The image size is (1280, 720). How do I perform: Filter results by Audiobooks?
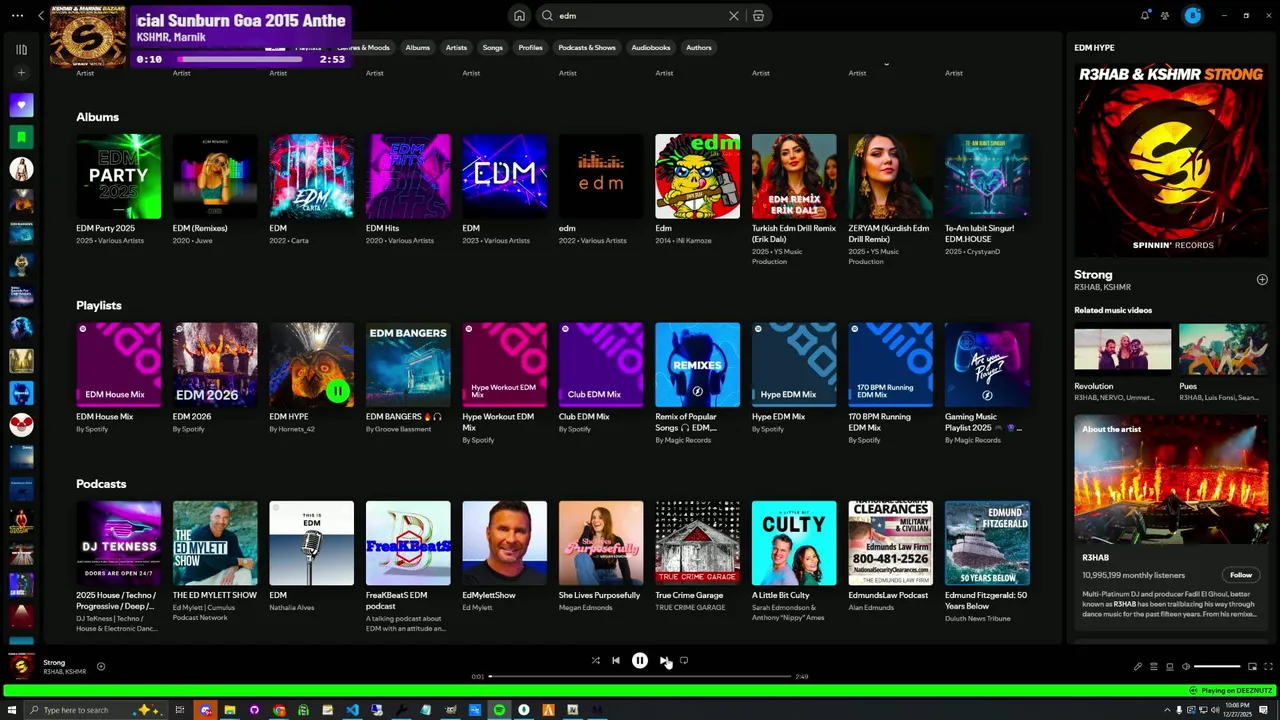point(651,48)
